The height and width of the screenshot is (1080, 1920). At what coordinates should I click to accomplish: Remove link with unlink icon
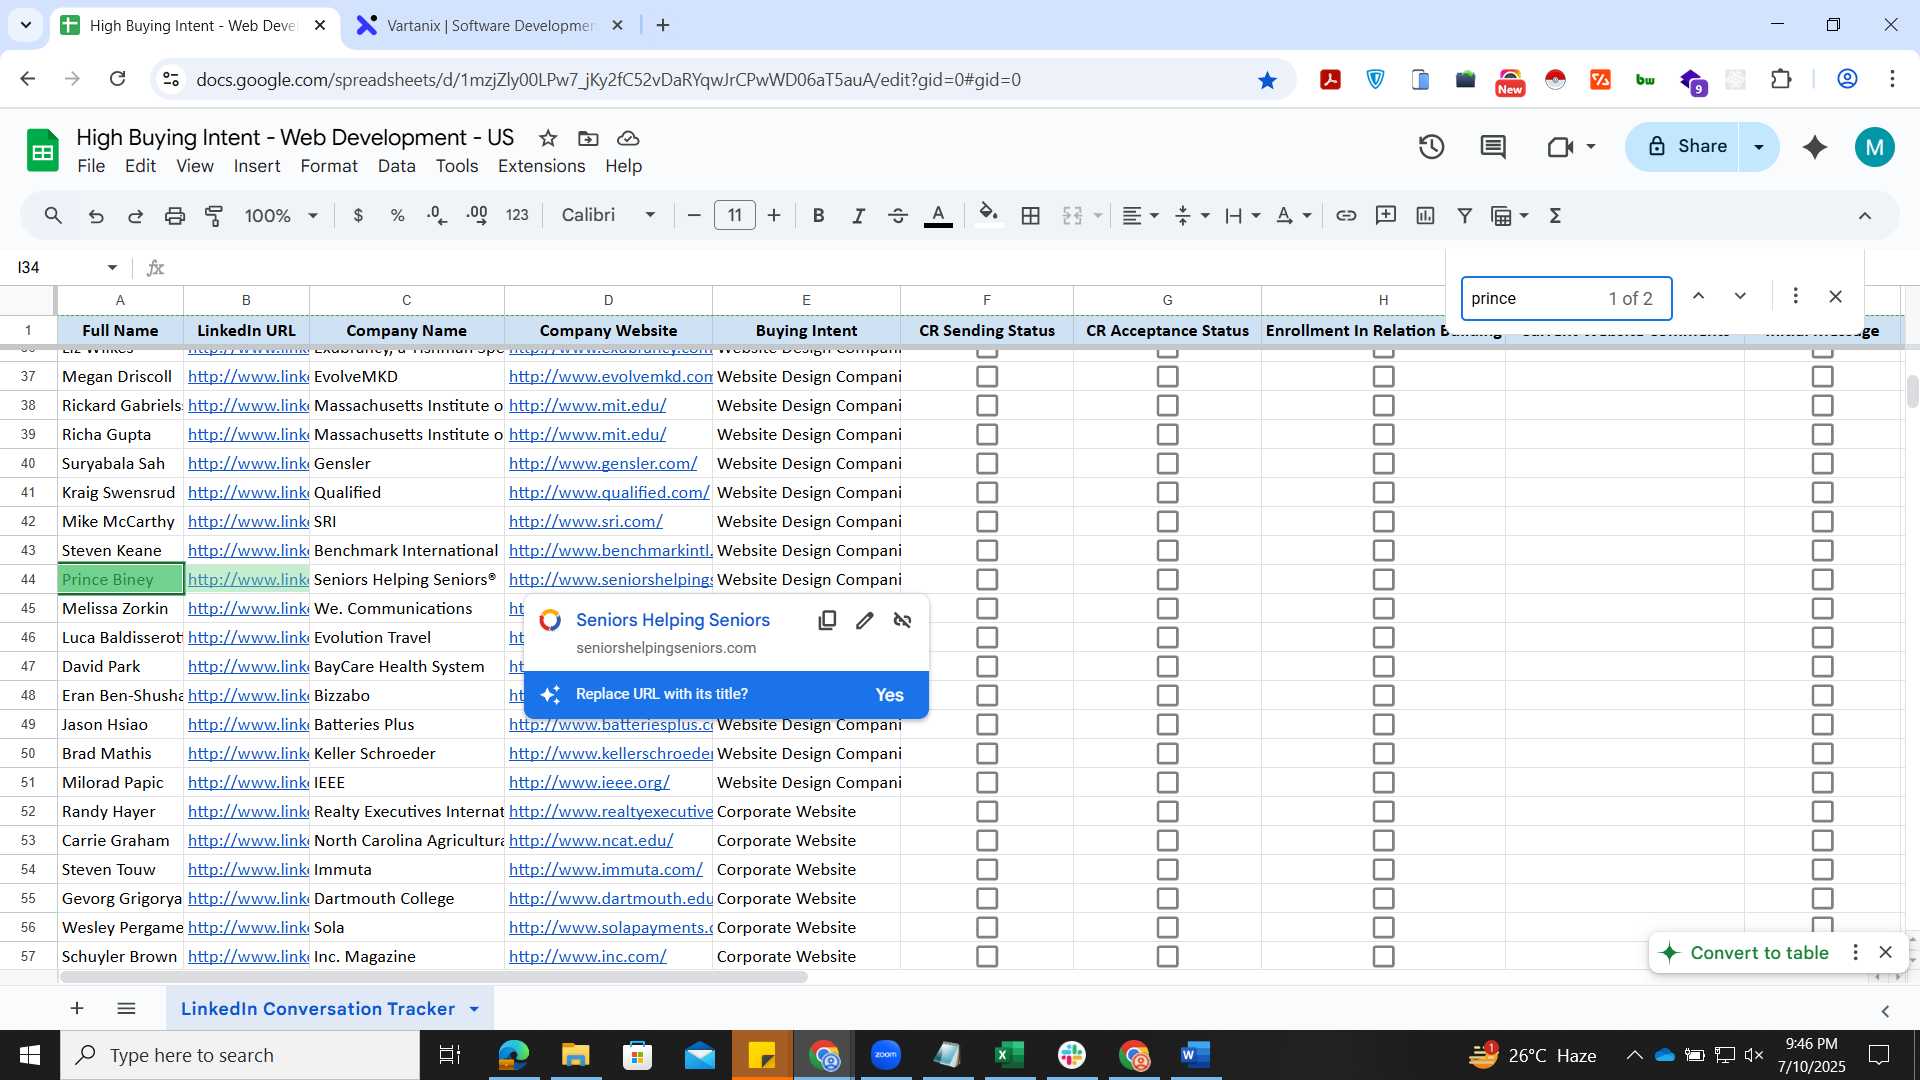click(x=903, y=621)
